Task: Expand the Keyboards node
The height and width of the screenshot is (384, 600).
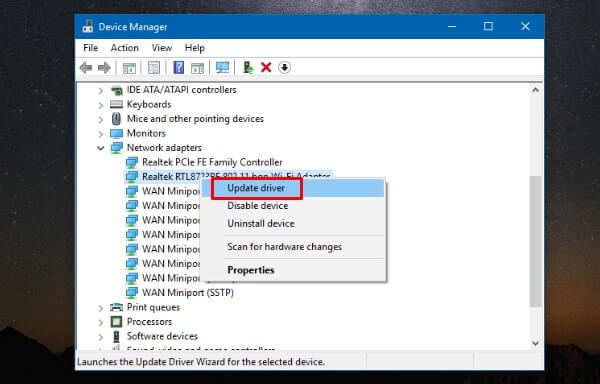Action: [101, 105]
